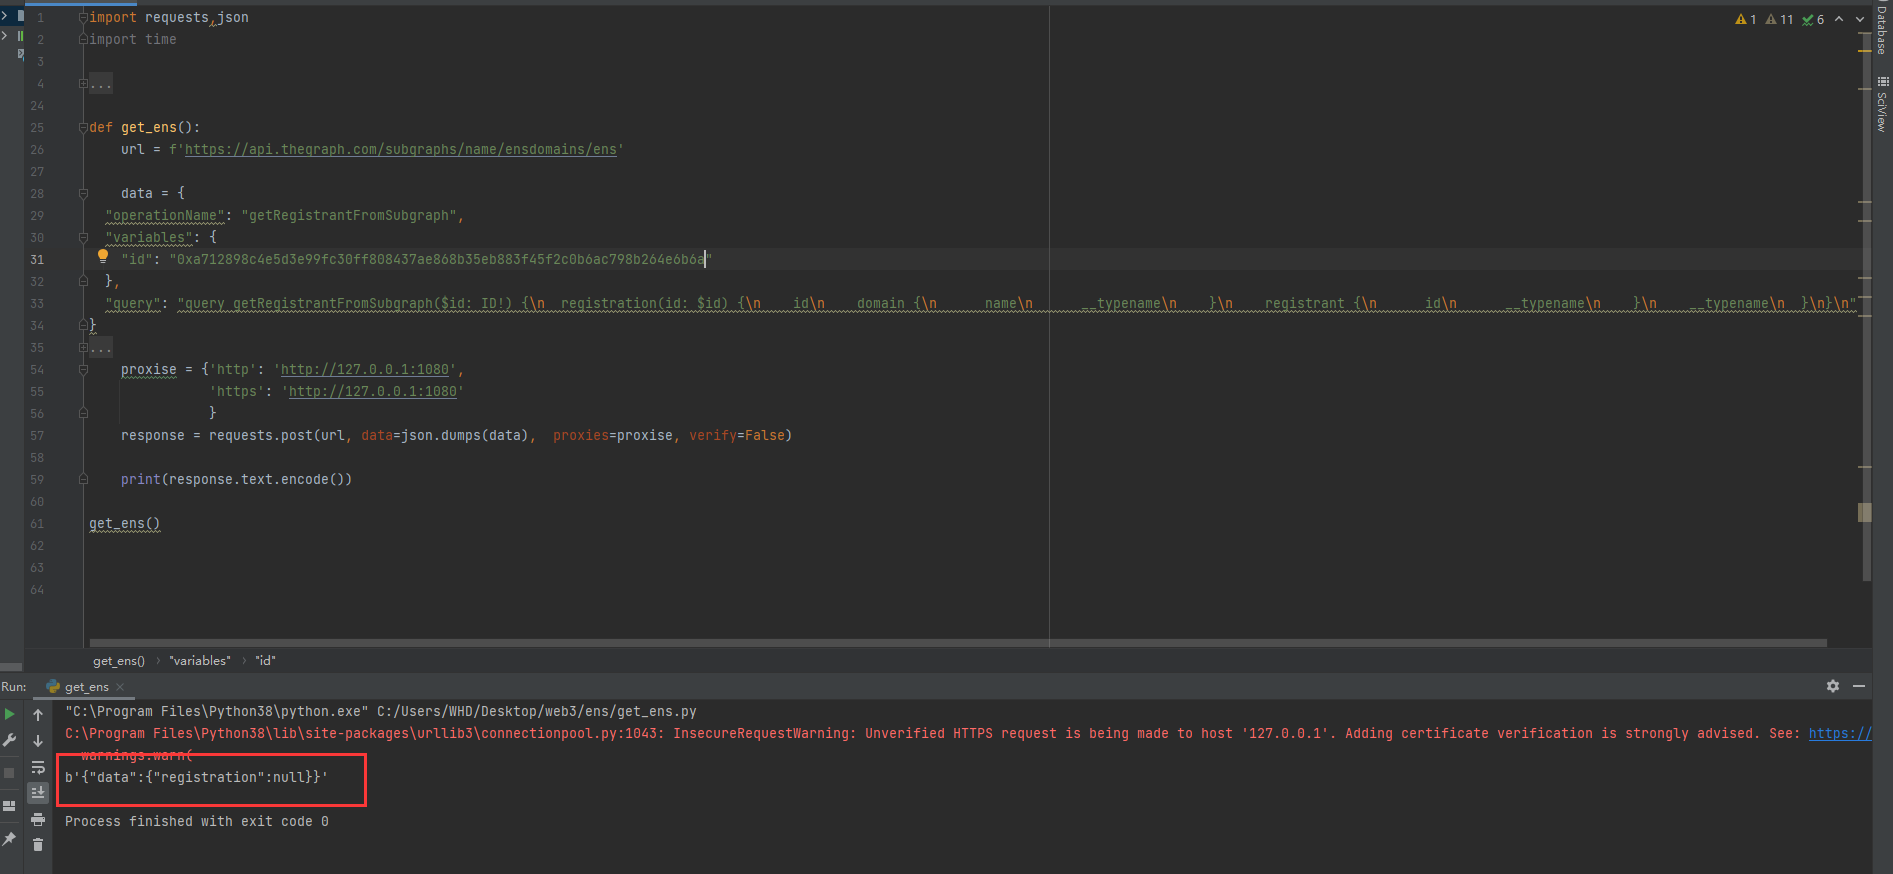Image resolution: width=1893 pixels, height=874 pixels.
Task: Open the 'https' proxy URL link on line 55
Action: click(x=373, y=392)
